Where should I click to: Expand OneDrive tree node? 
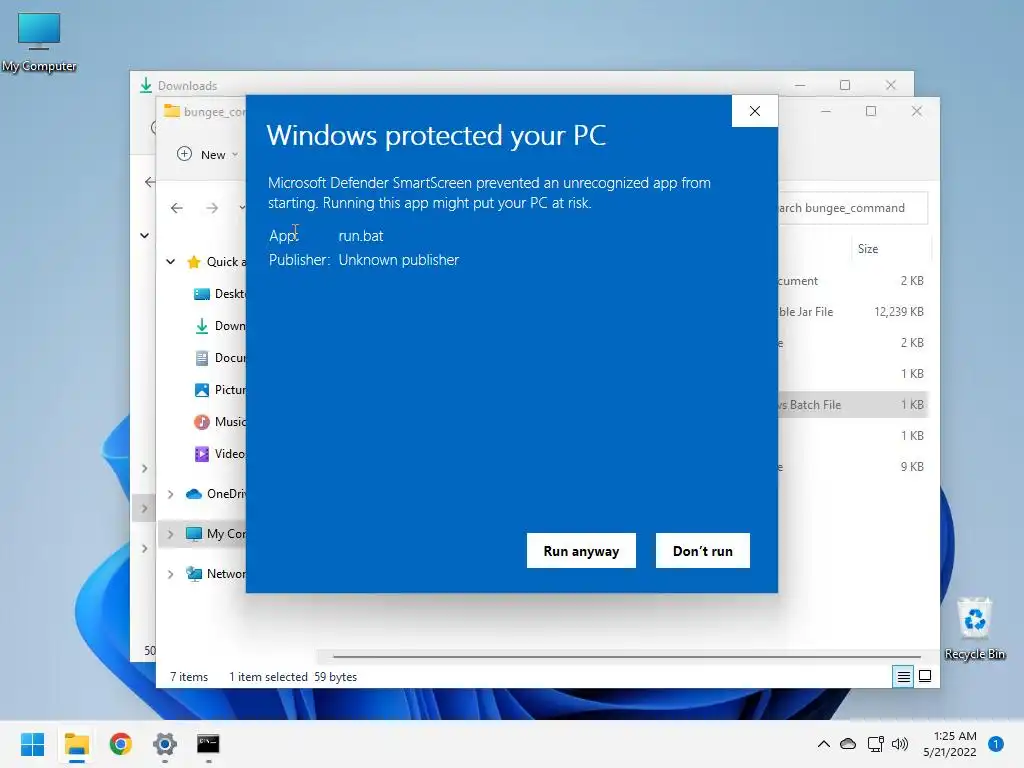click(x=170, y=494)
